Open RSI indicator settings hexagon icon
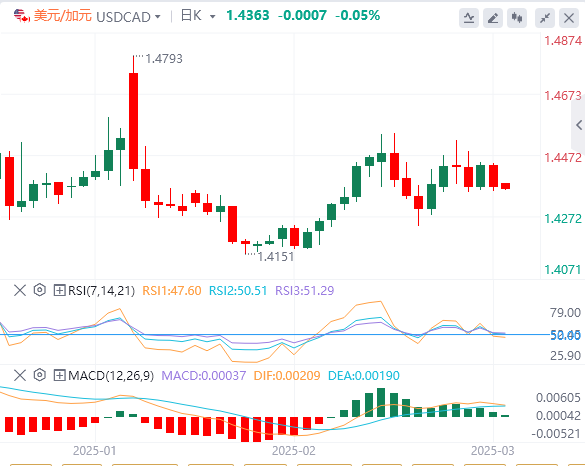The width and height of the screenshot is (585, 466). pos(40,290)
